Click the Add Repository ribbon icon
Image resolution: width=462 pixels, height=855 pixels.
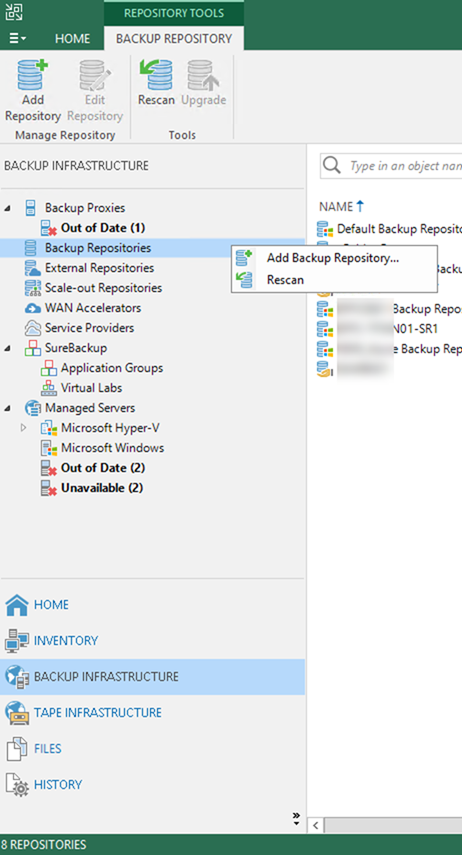tap(33, 75)
